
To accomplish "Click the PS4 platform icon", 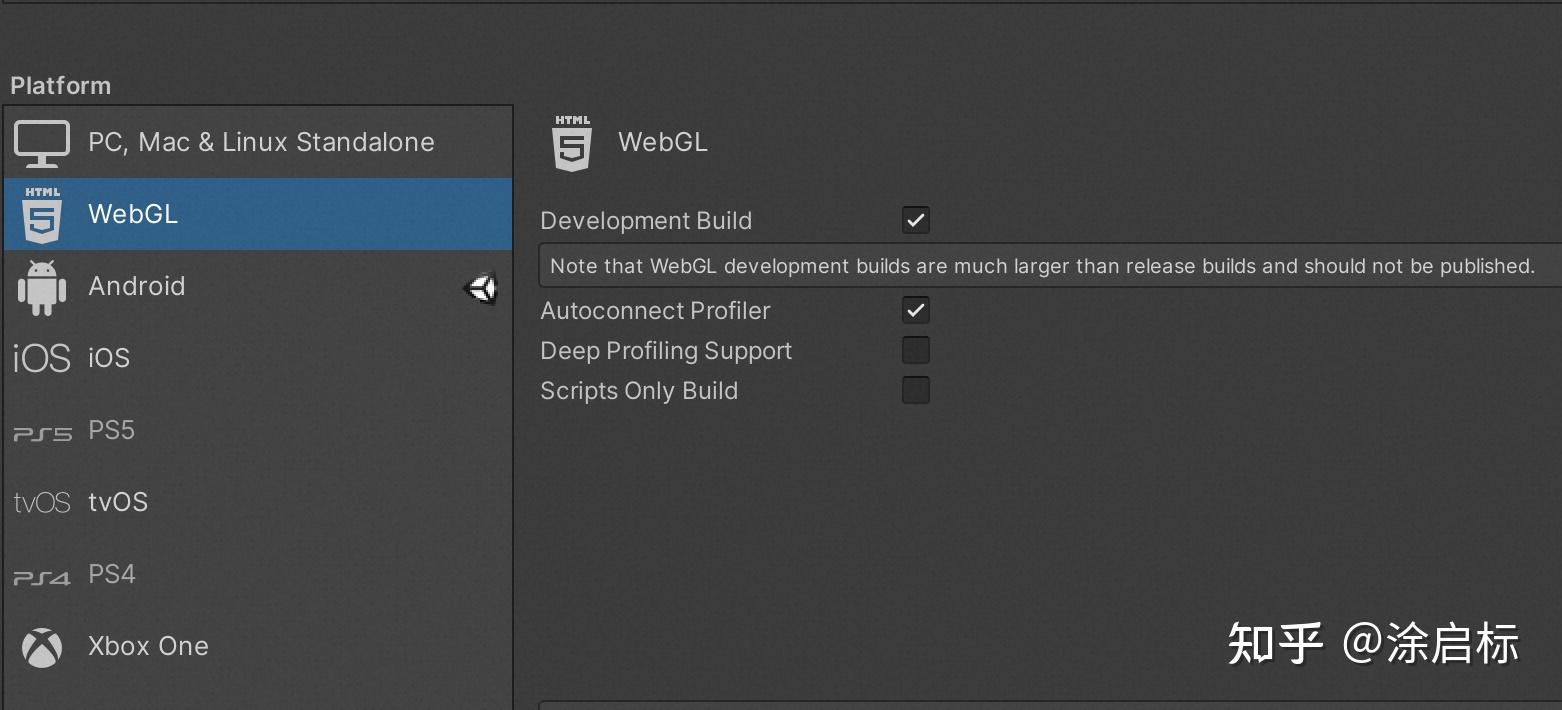I will tap(41, 573).
